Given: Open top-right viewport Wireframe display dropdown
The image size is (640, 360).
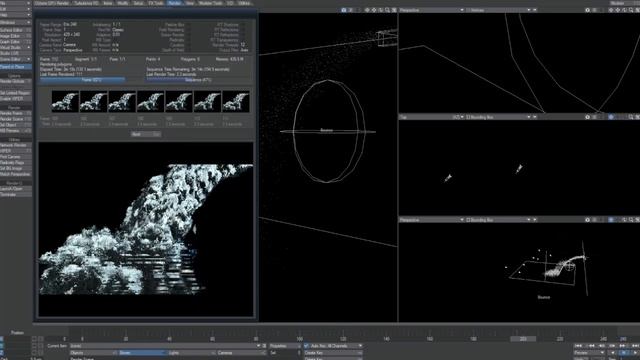Looking at the screenshot, I should [x=499, y=10].
